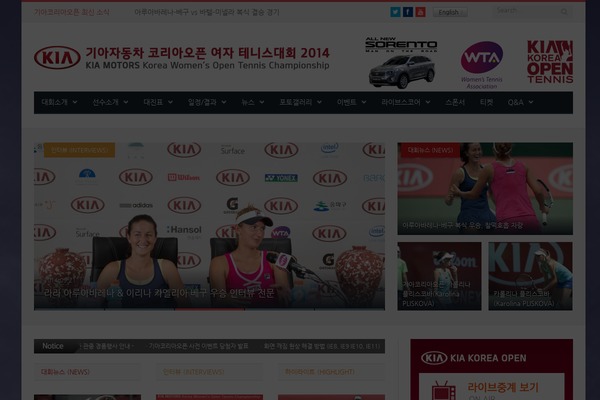Open the All New Sorento car ad
Image resolution: width=600 pixels, height=400 pixels.
point(401,63)
